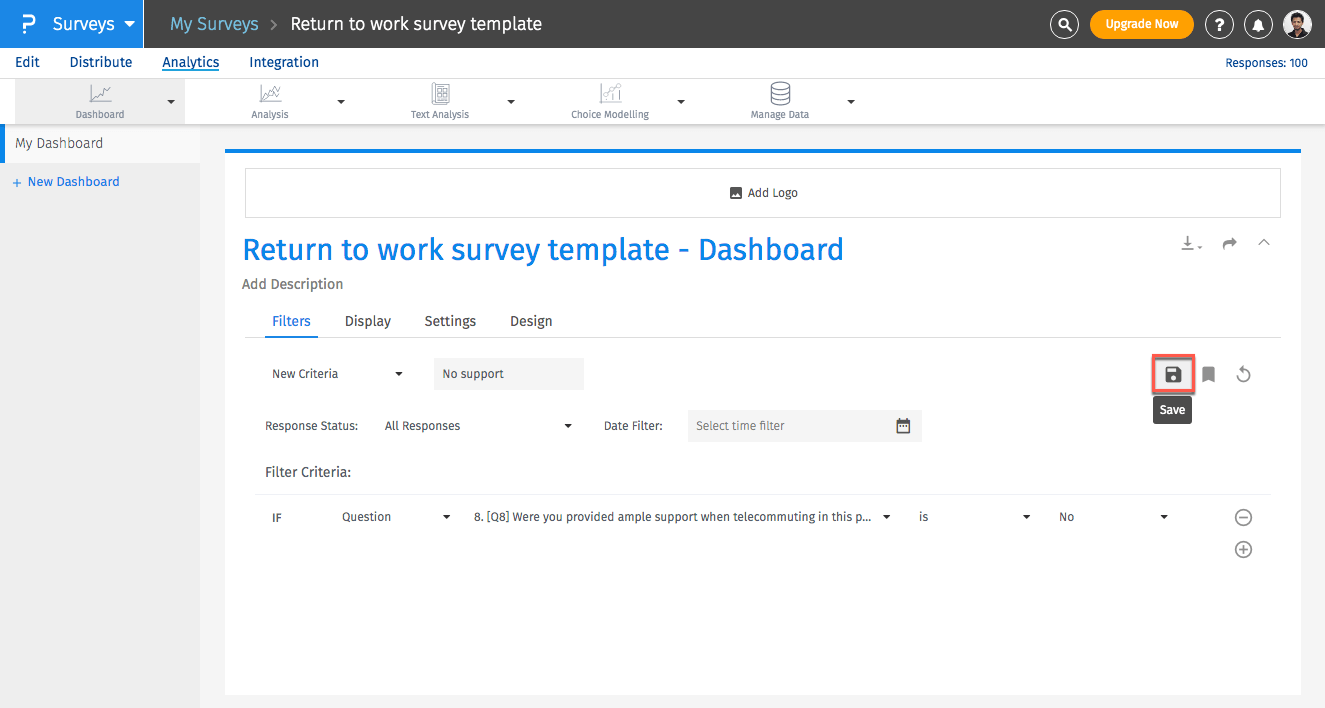
Task: Click the Manage Data icon
Action: [779, 95]
